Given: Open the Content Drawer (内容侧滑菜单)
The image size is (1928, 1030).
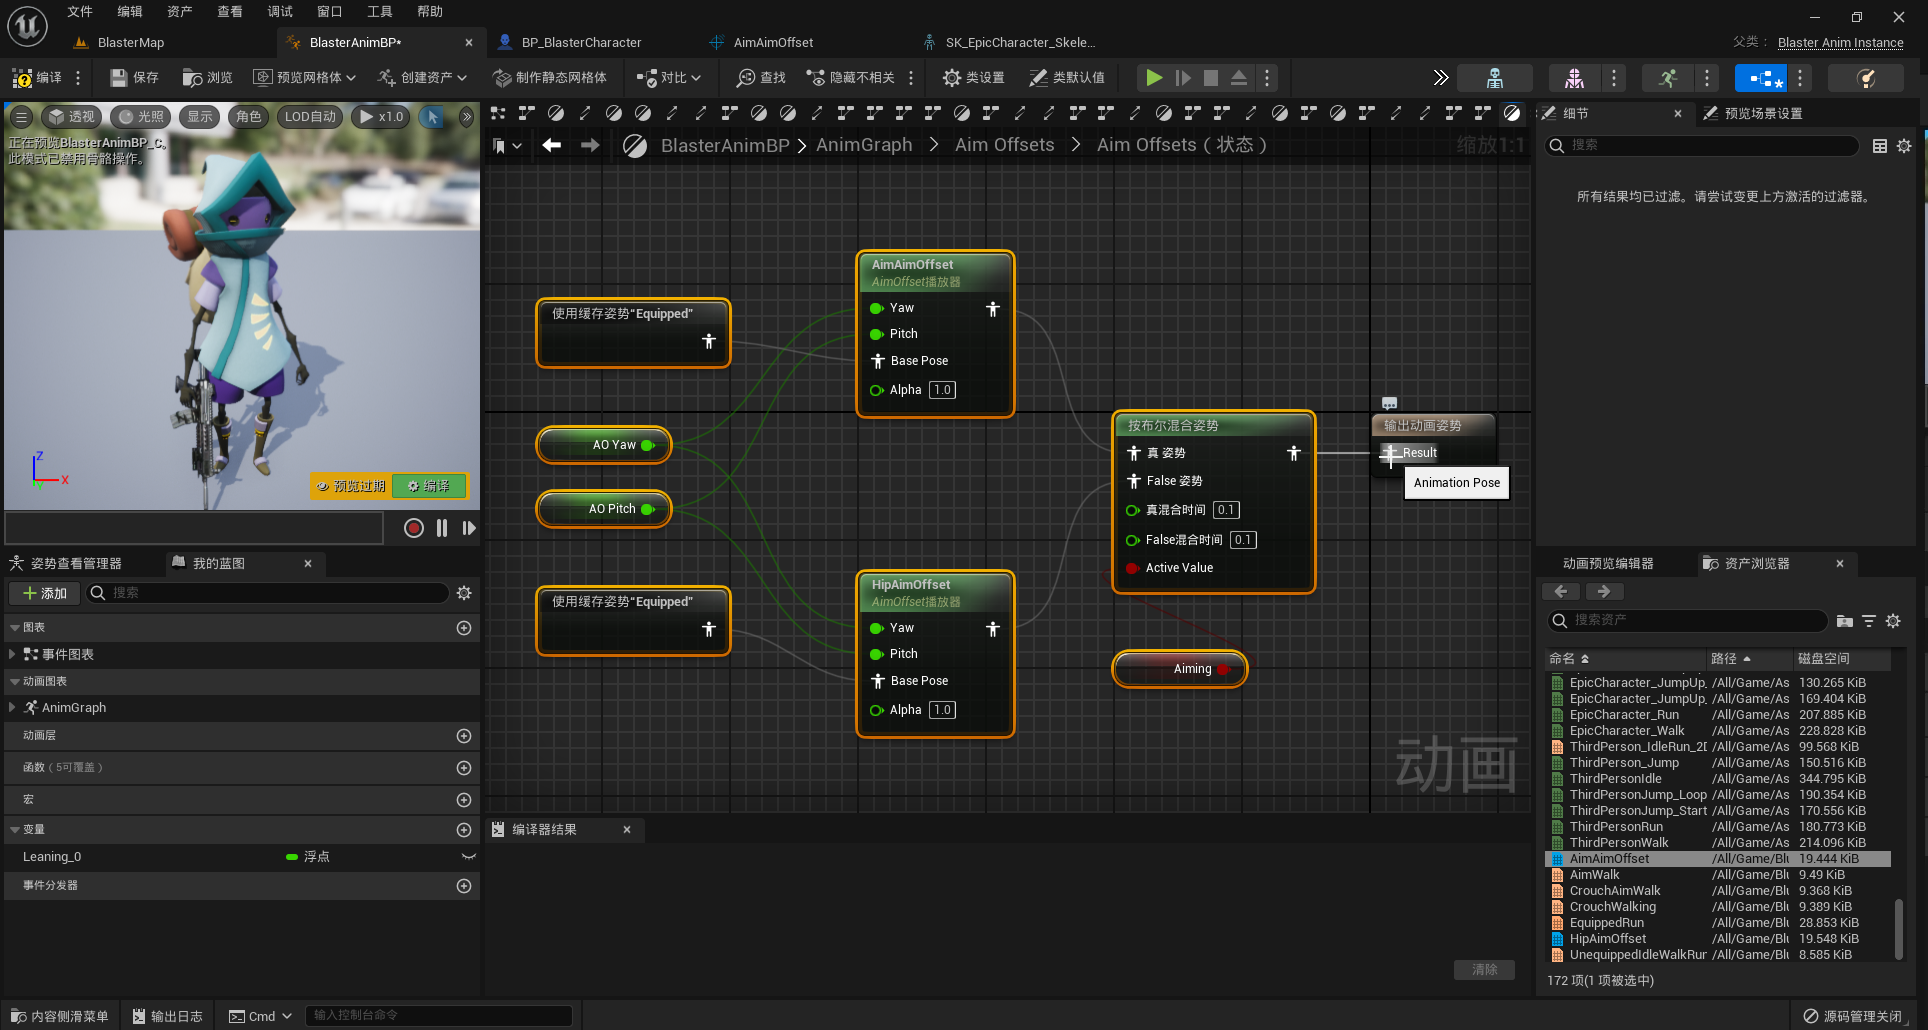Looking at the screenshot, I should (60, 1016).
